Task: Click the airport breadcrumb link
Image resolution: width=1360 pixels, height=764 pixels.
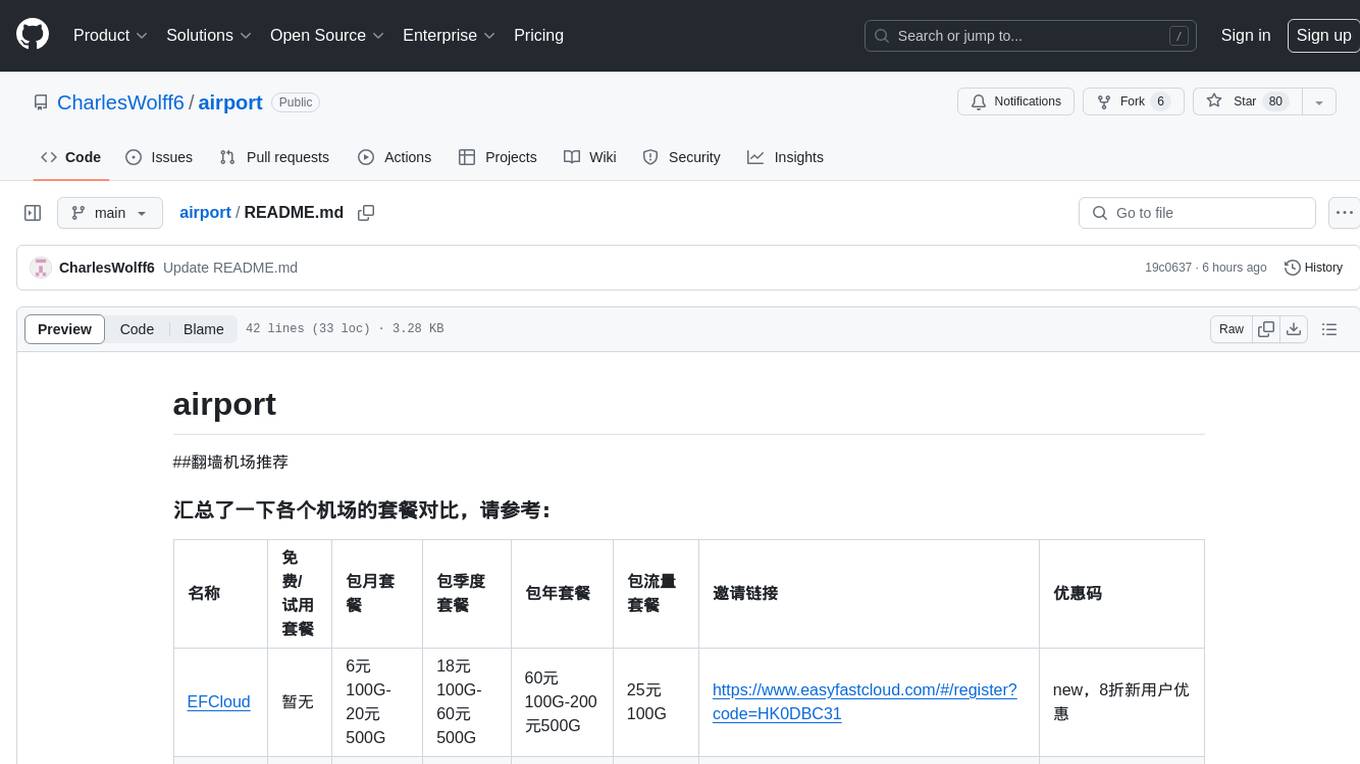Action: pos(205,212)
